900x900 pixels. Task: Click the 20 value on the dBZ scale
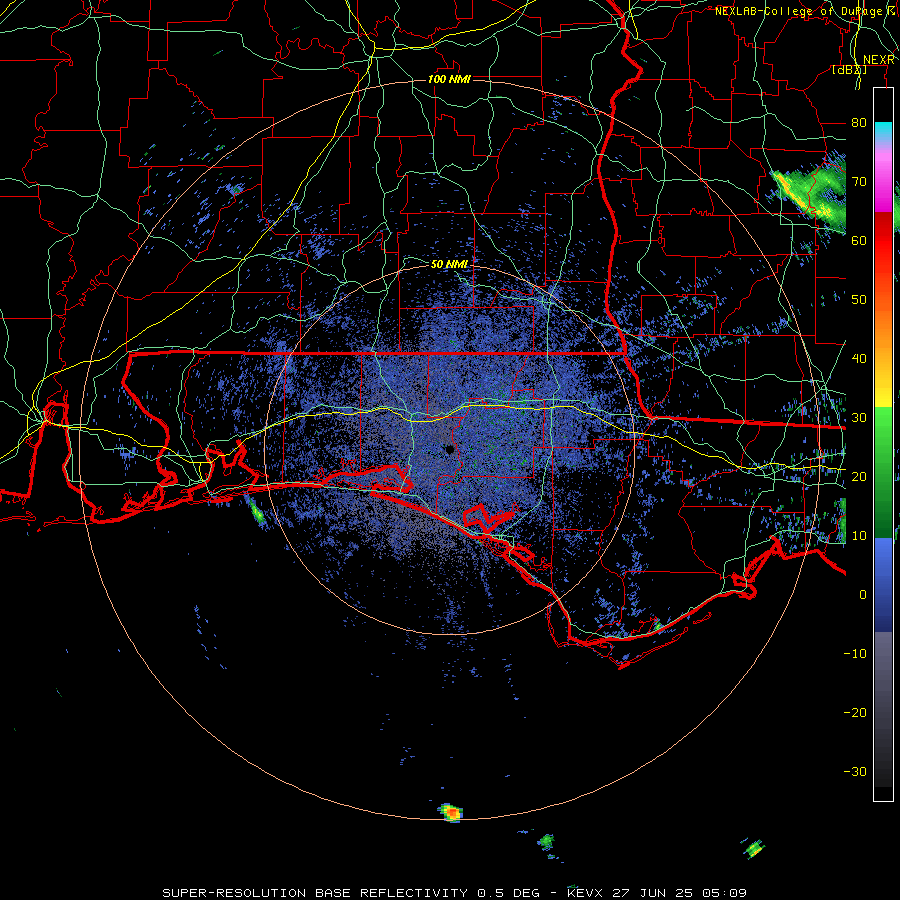click(859, 477)
